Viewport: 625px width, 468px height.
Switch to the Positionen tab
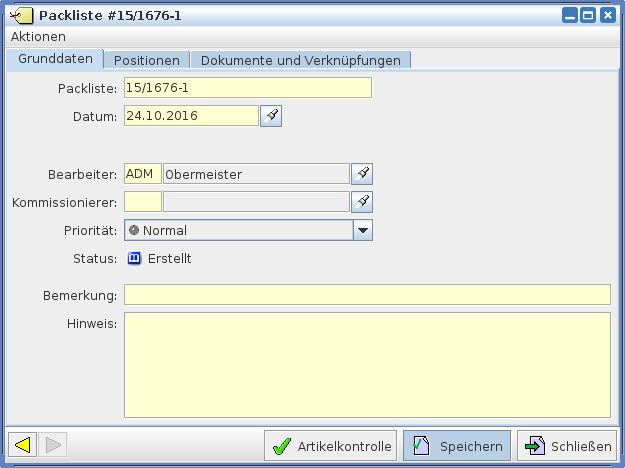(146, 60)
